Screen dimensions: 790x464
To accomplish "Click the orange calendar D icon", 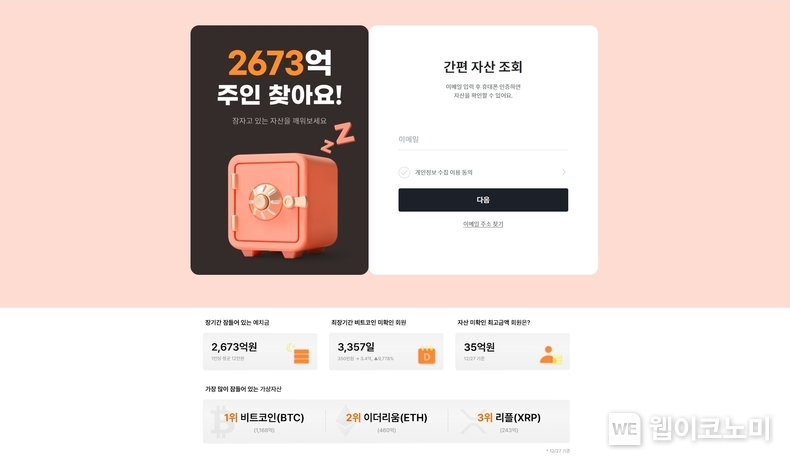I will pos(426,355).
